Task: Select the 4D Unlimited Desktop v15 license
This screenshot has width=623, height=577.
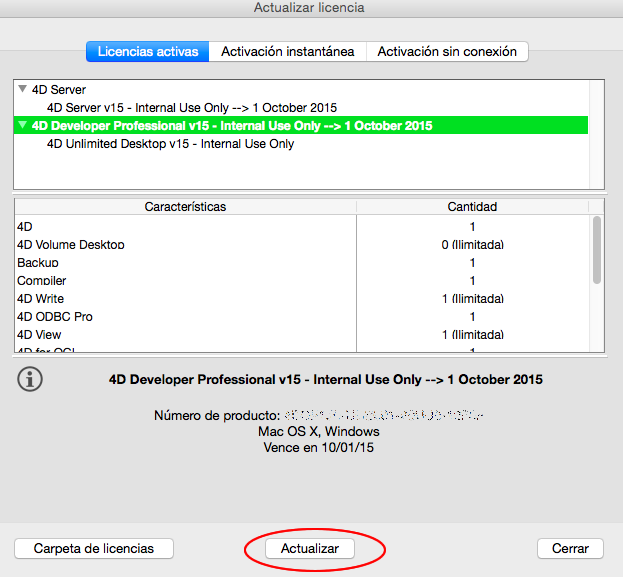Action: (x=170, y=144)
